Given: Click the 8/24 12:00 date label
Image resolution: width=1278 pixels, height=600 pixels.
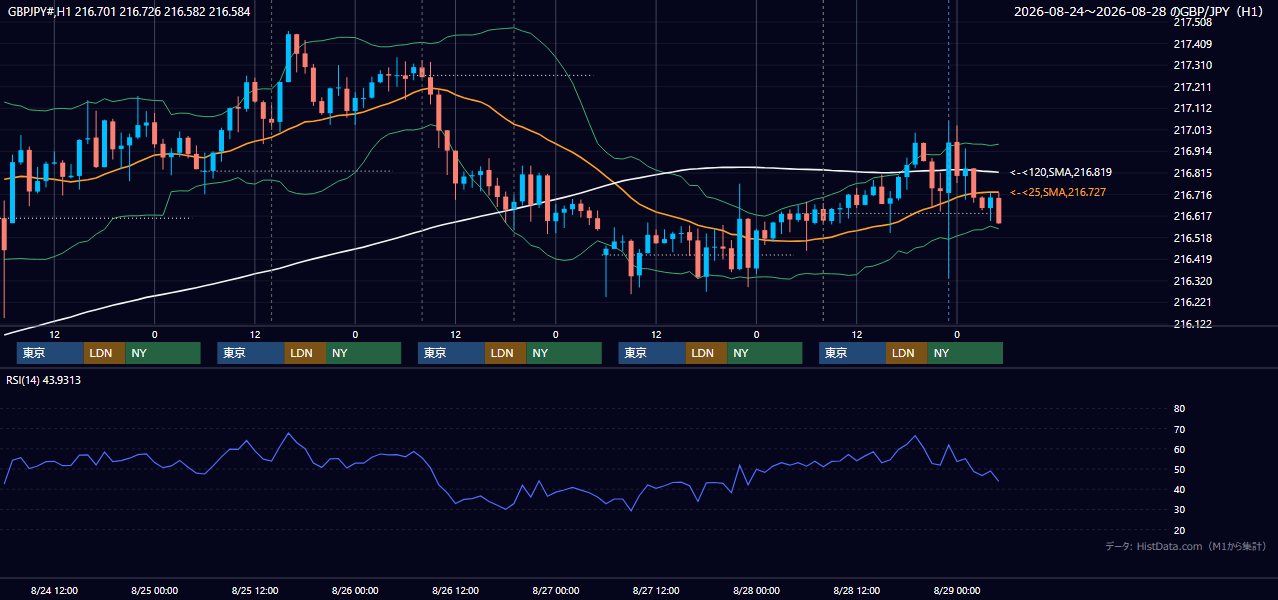Looking at the screenshot, I should 54,590.
